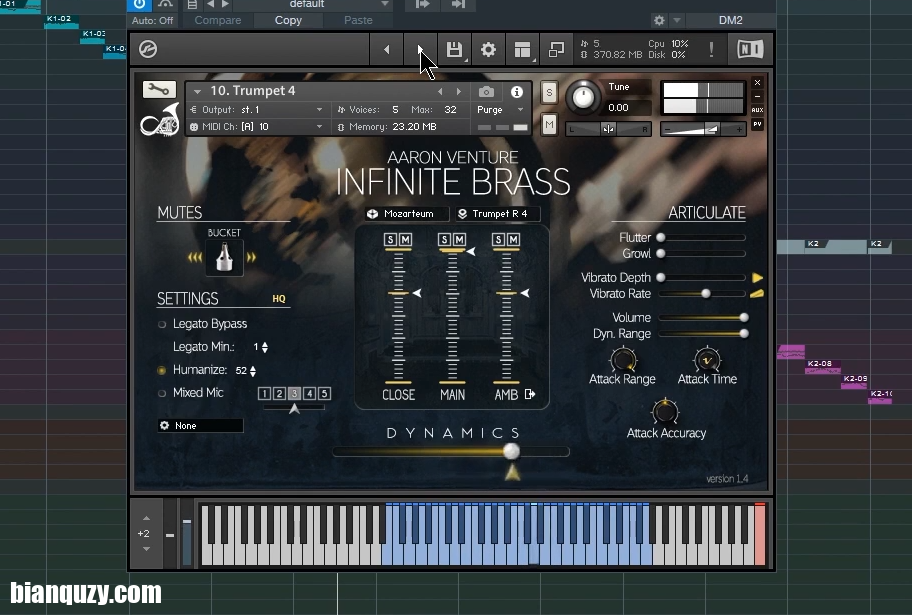
Task: Click the save disk icon in Kontakt header
Action: pyautogui.click(x=455, y=49)
